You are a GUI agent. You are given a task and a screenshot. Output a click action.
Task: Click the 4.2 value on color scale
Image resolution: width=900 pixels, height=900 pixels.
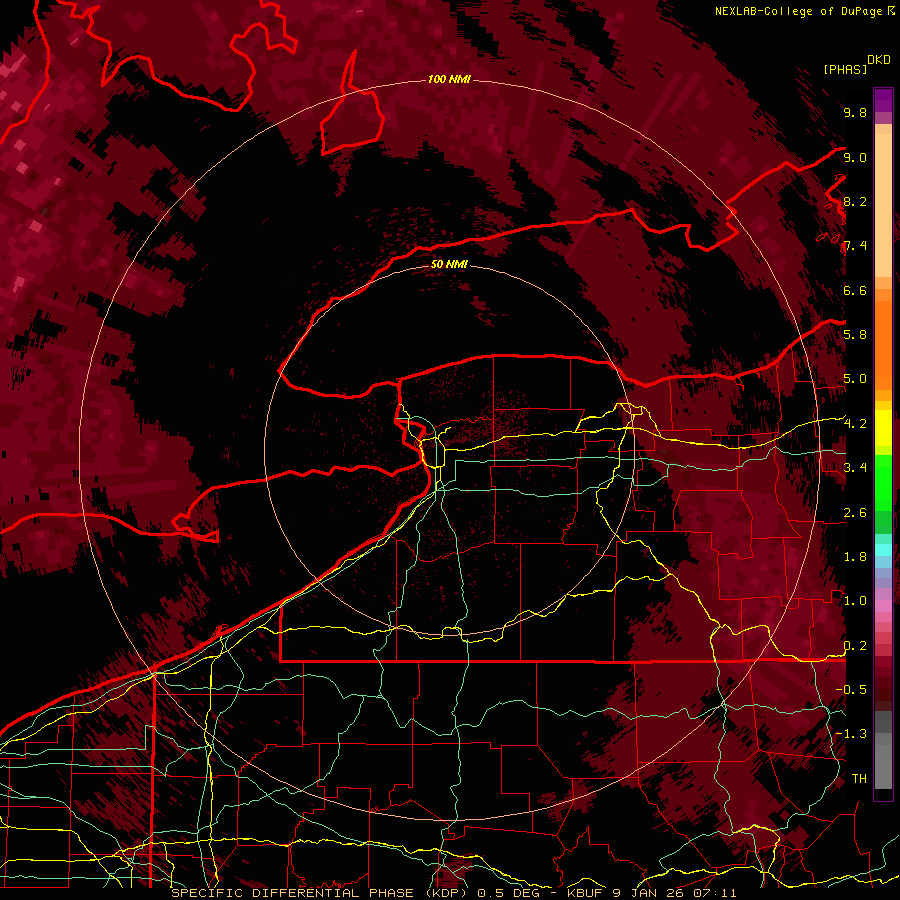pos(855,424)
